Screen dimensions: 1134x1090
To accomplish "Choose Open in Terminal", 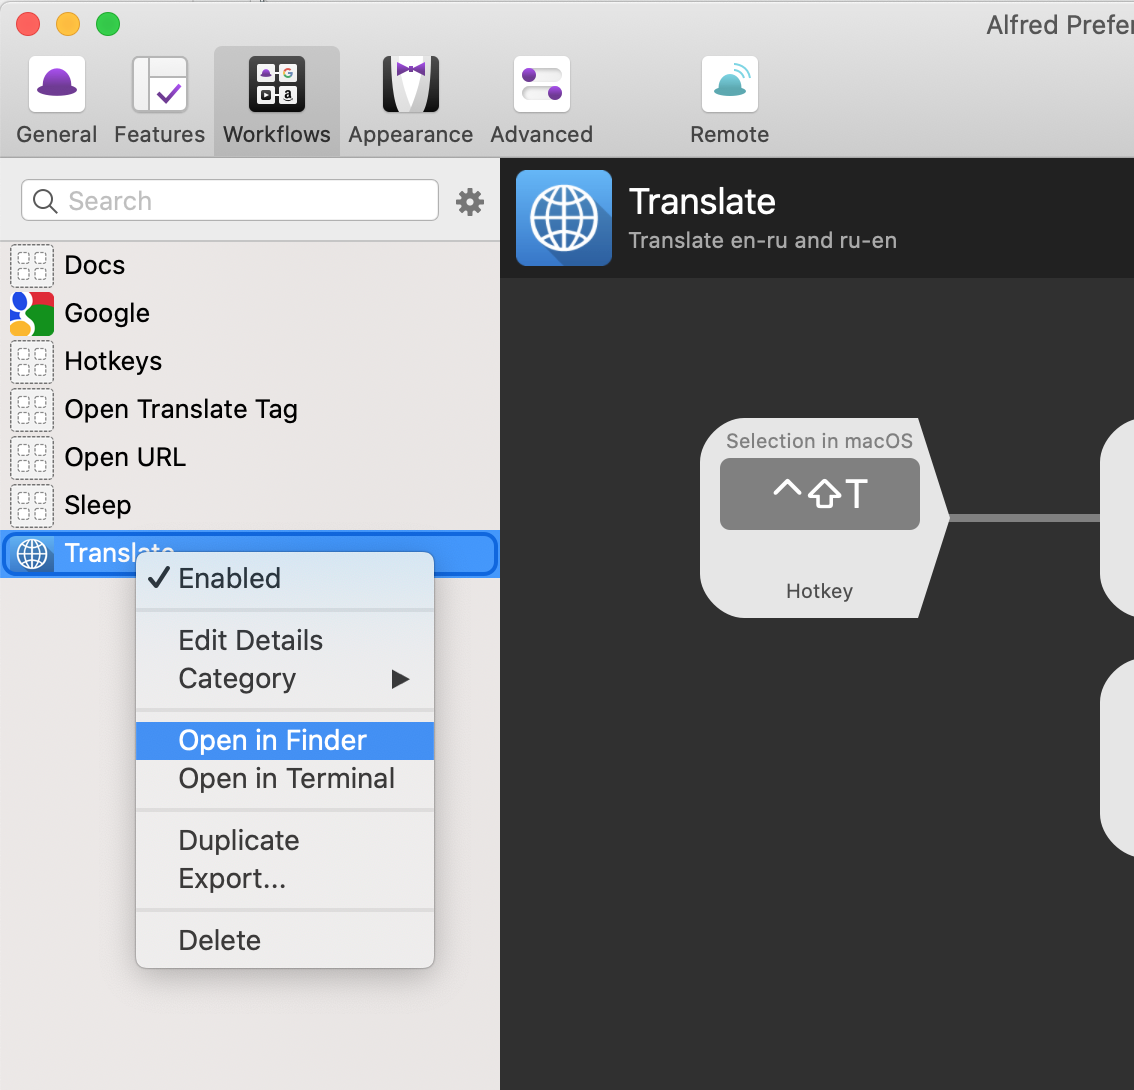I will point(285,779).
